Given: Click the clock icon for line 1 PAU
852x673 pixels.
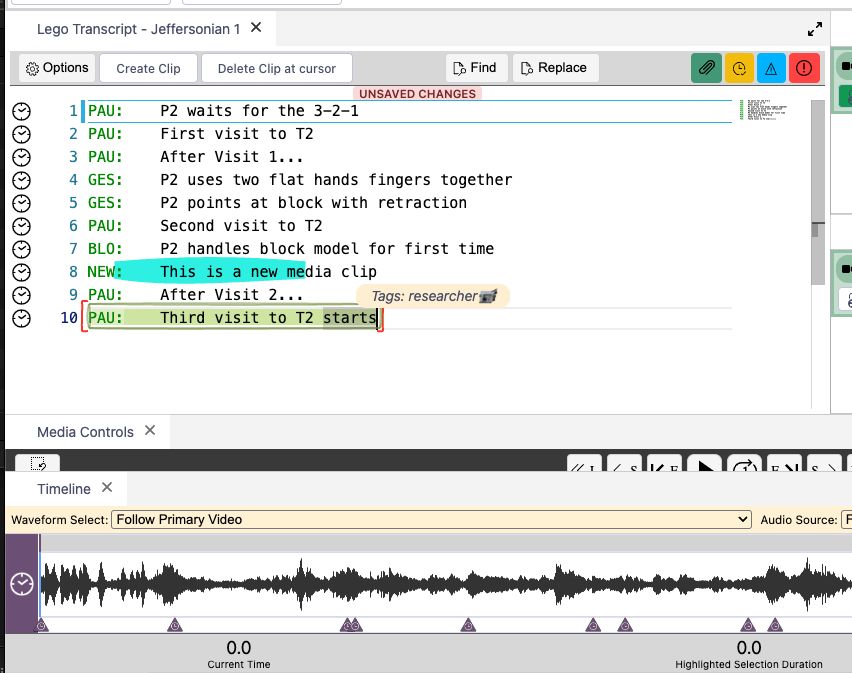Looking at the screenshot, I should [21, 111].
